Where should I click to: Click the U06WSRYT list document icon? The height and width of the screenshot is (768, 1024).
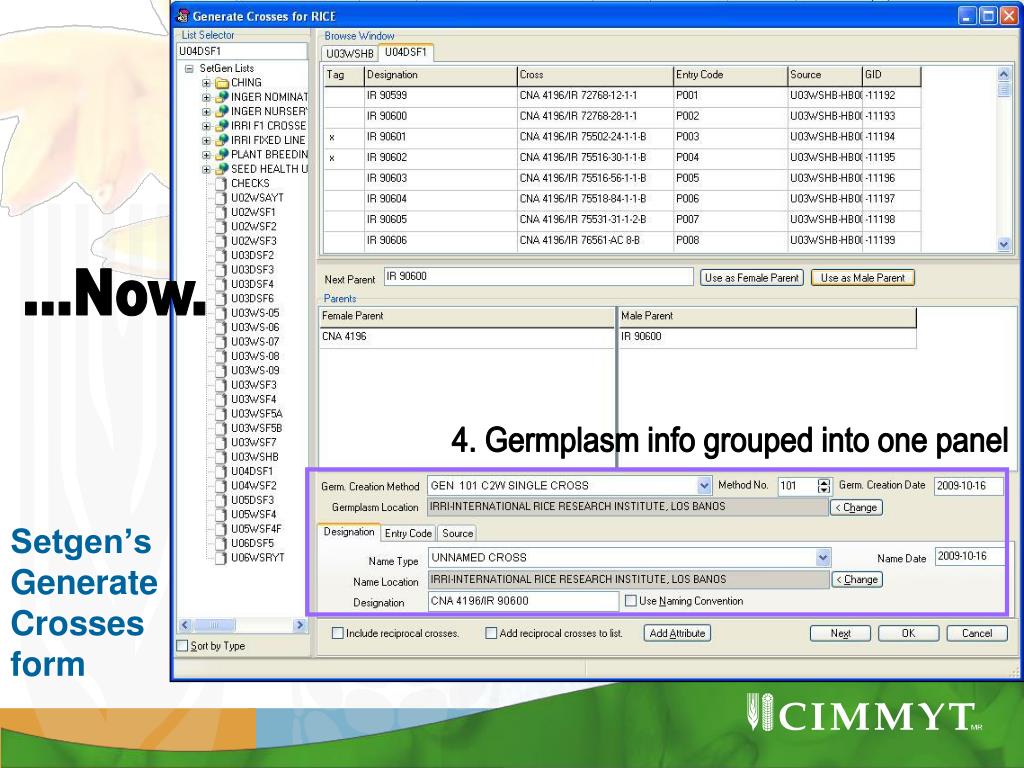pyautogui.click(x=221, y=558)
